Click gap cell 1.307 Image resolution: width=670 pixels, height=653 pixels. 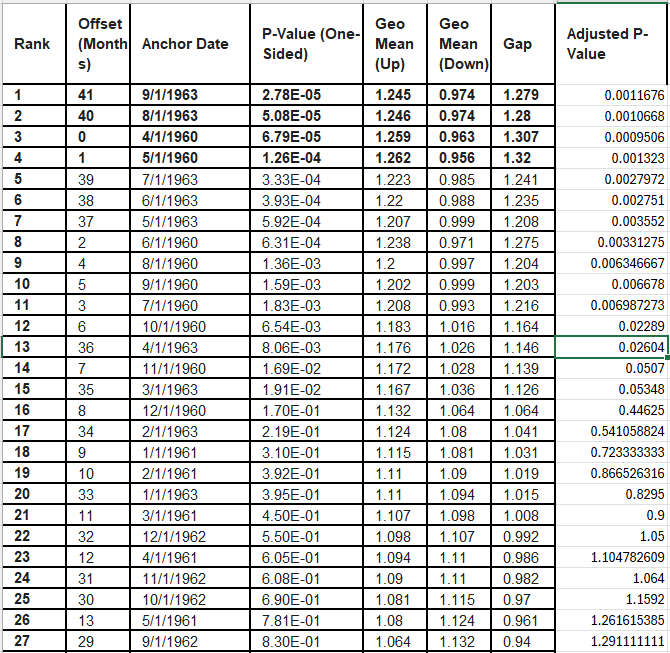coord(523,137)
